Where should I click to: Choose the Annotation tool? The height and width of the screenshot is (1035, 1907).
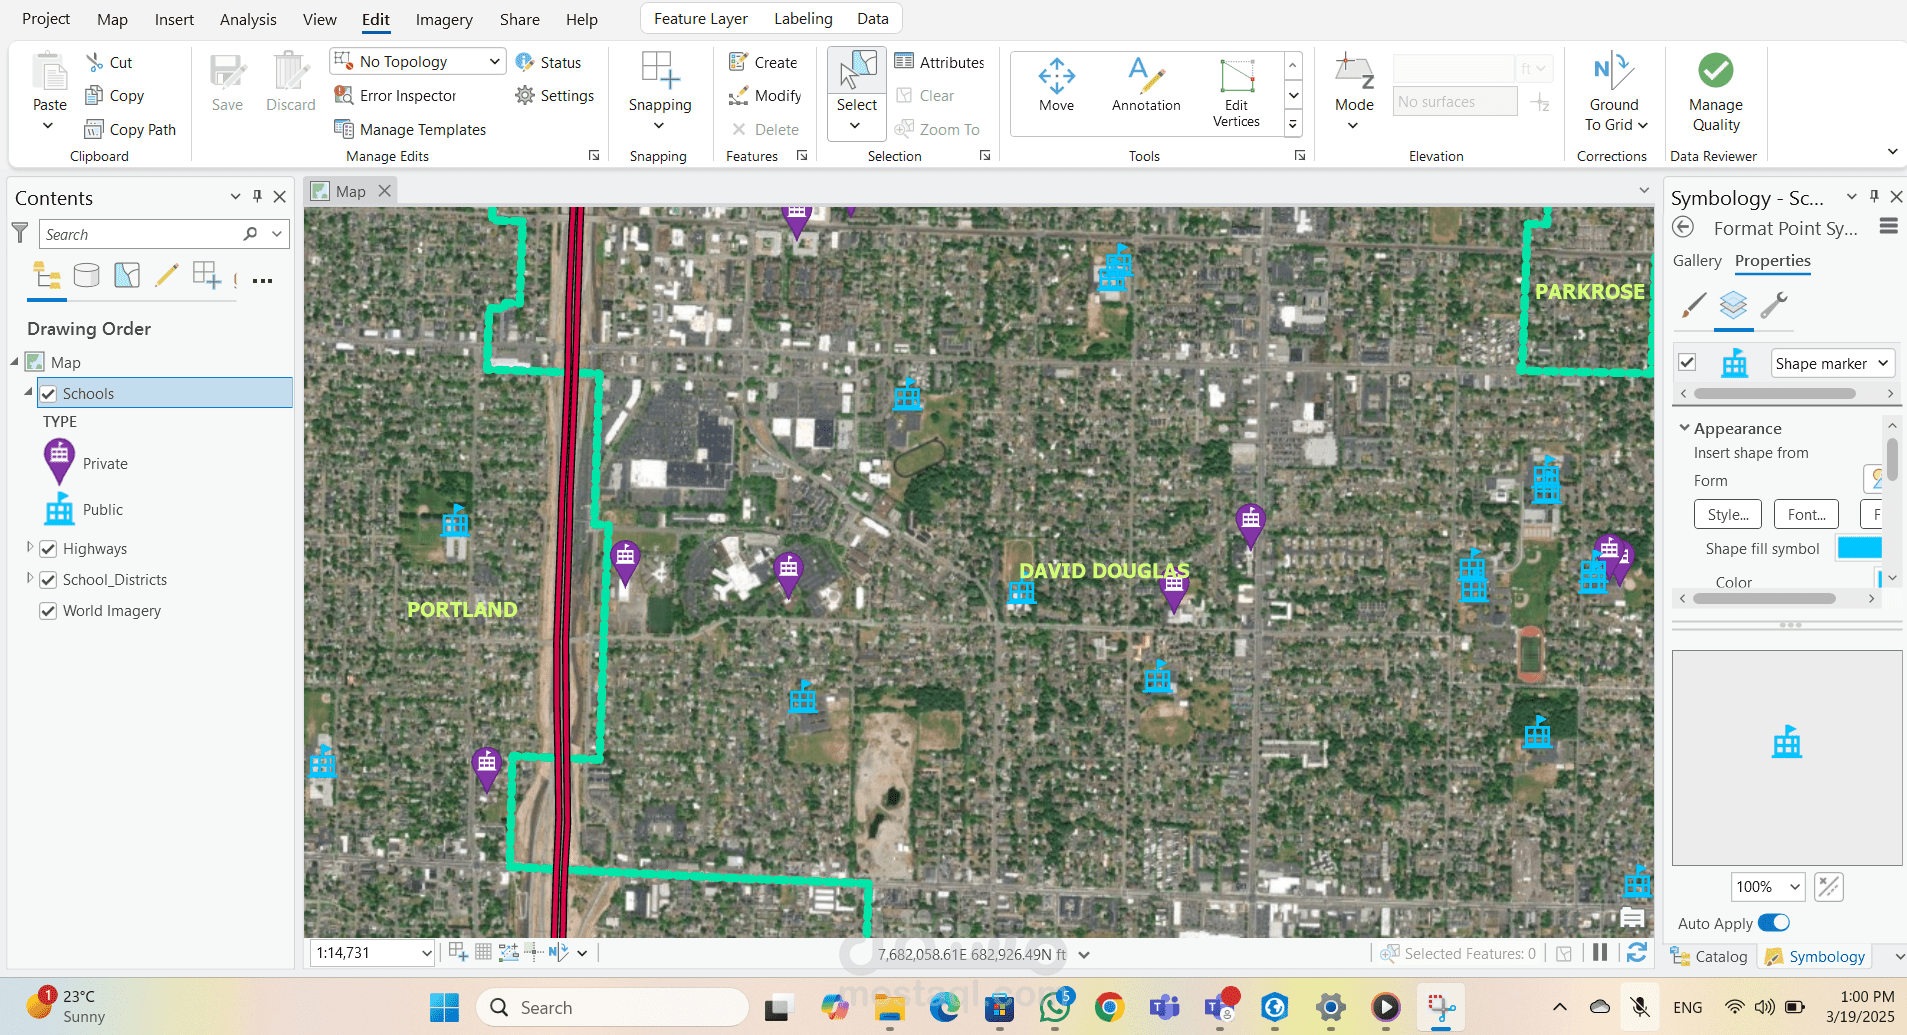pyautogui.click(x=1146, y=84)
